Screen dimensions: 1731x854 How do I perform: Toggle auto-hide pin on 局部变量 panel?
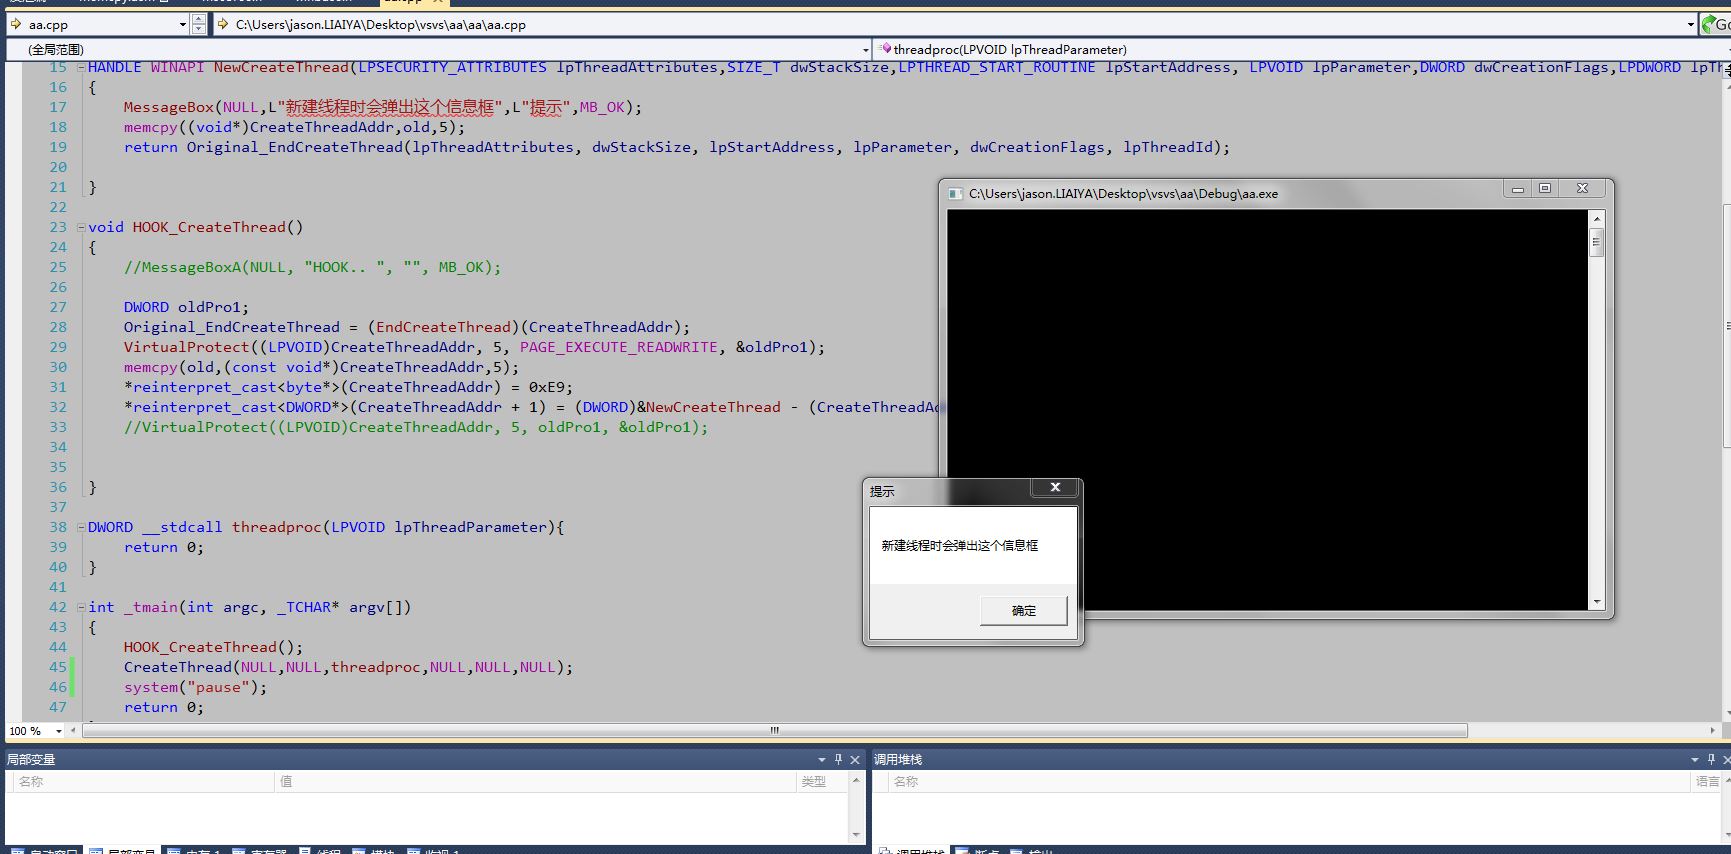pos(838,760)
